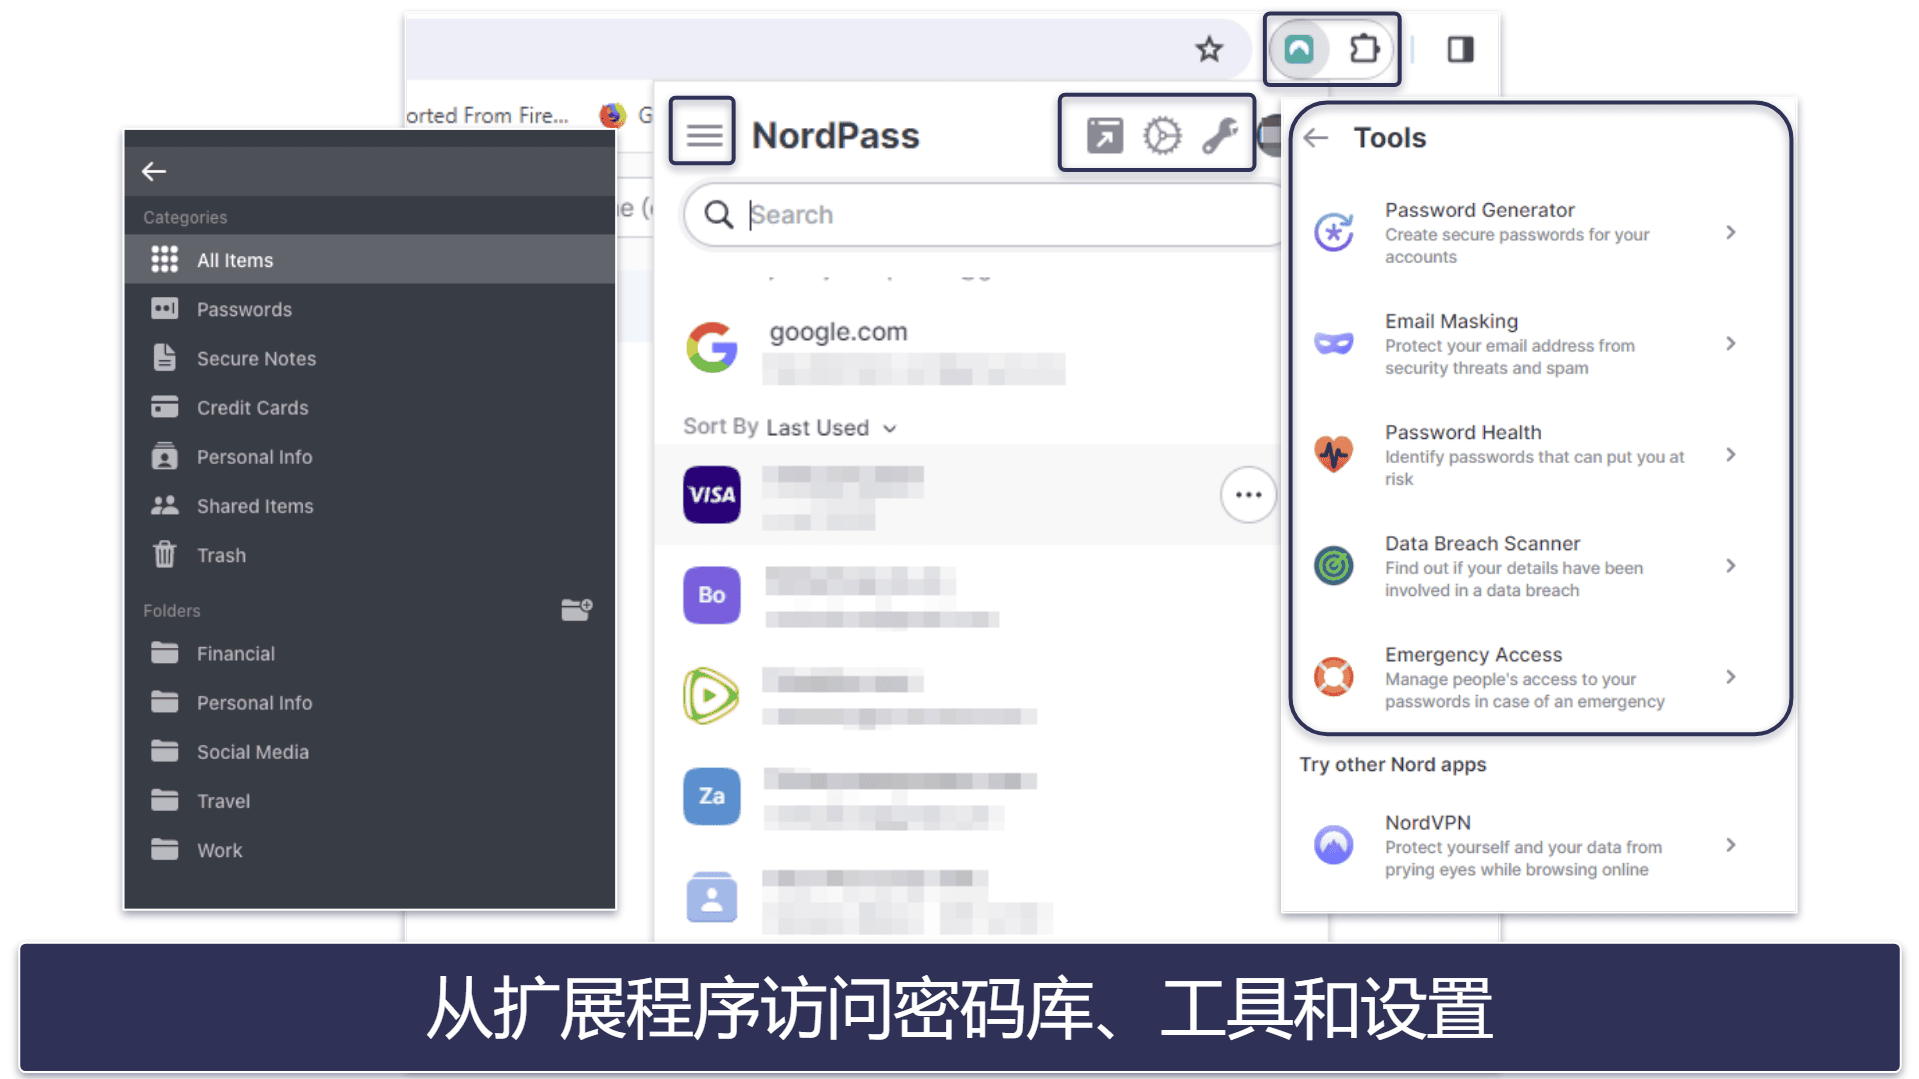Click the Data Breach Scanner radar icon

[1334, 566]
